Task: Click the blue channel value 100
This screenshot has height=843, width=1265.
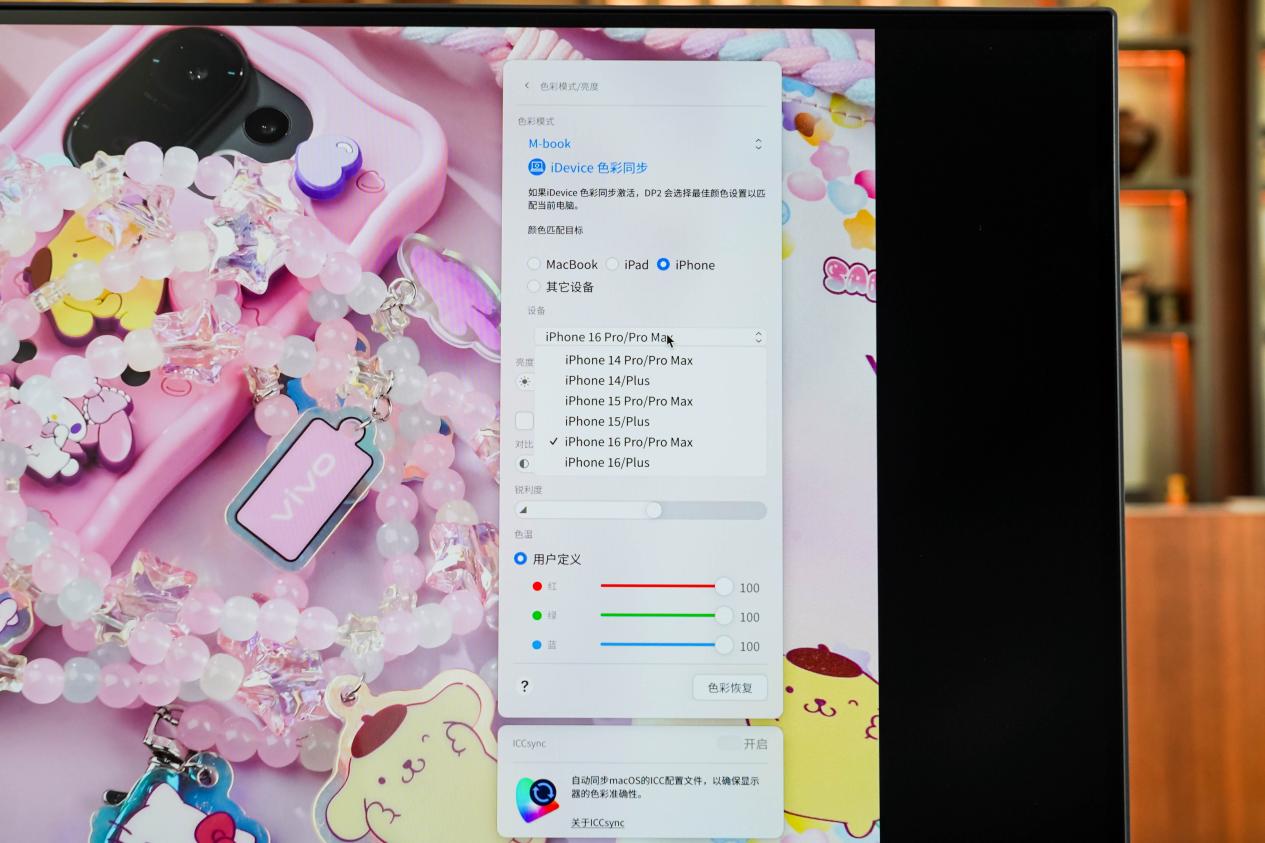Action: click(x=750, y=646)
